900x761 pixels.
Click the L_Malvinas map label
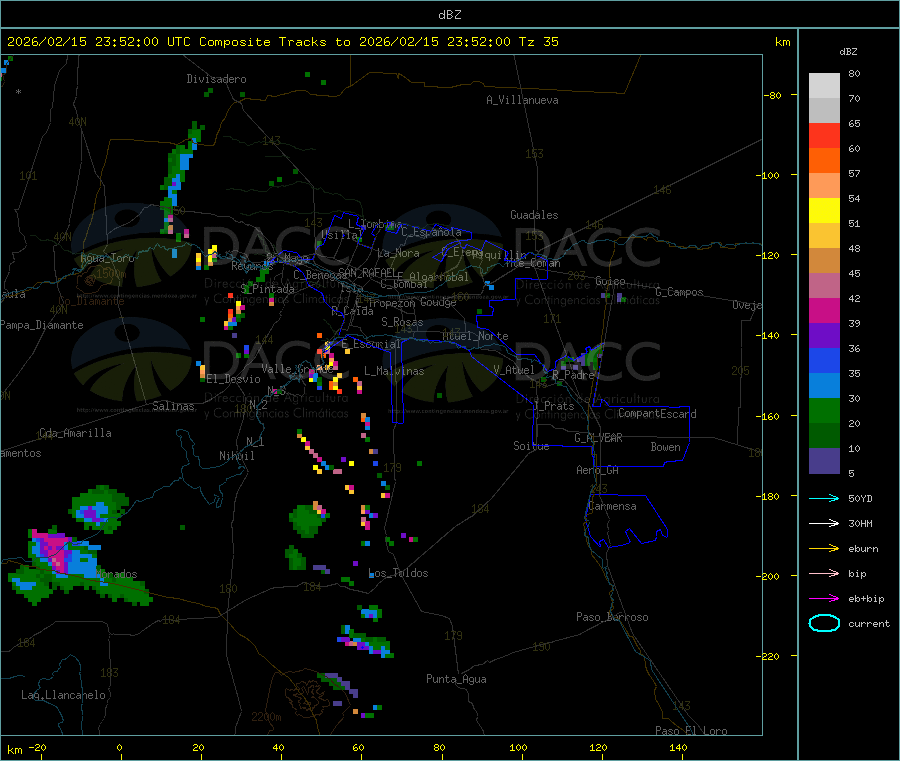(x=394, y=371)
